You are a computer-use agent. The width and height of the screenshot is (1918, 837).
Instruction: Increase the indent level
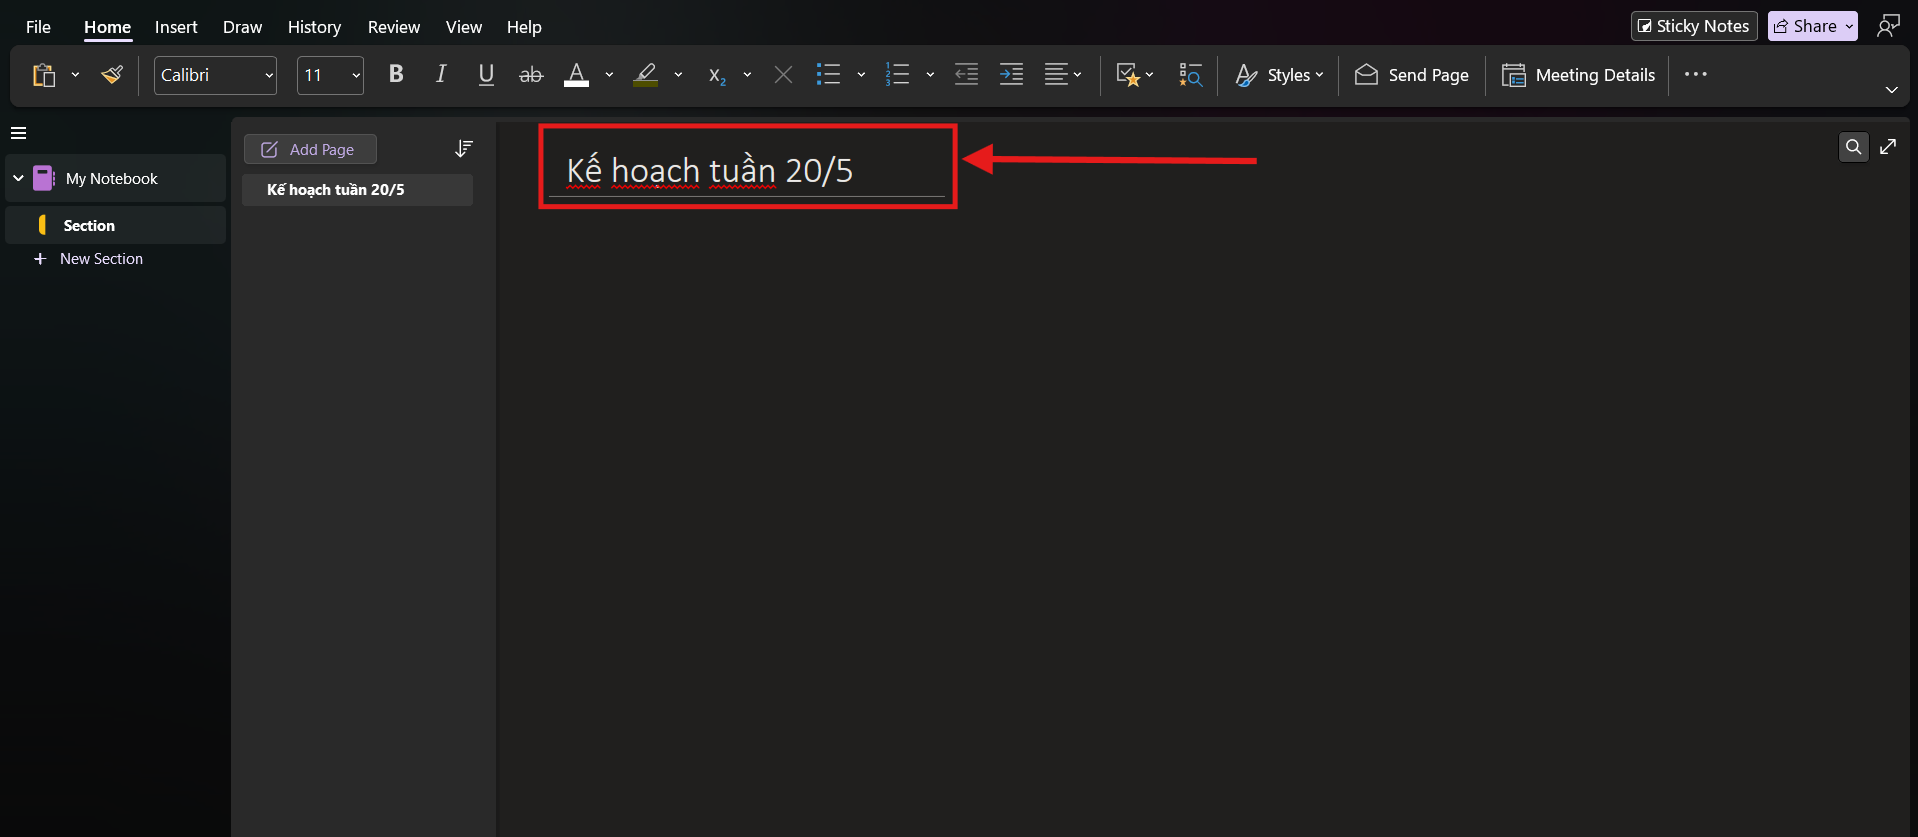coord(1011,74)
